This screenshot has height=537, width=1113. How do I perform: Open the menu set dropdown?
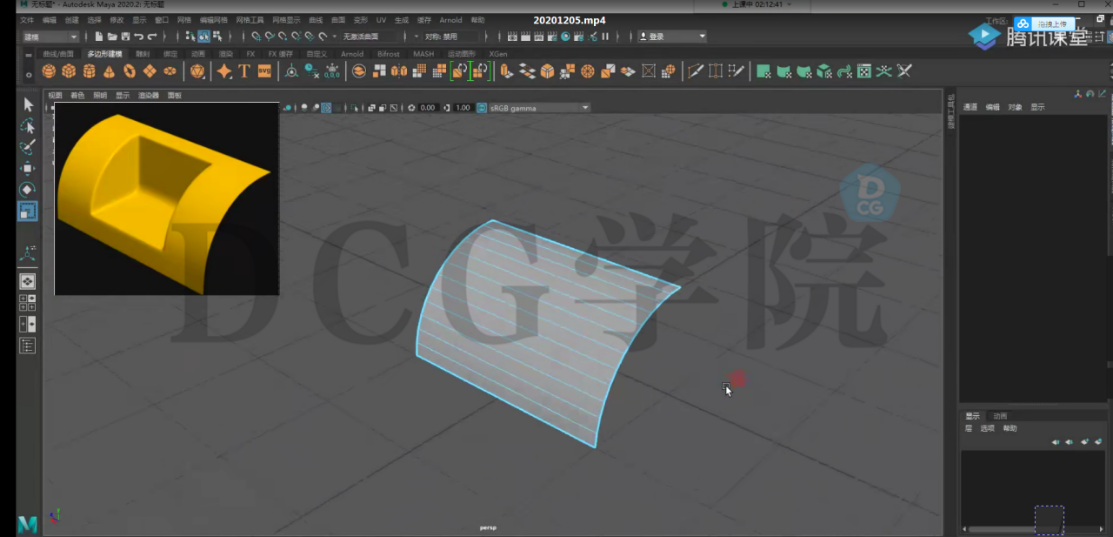(x=49, y=36)
